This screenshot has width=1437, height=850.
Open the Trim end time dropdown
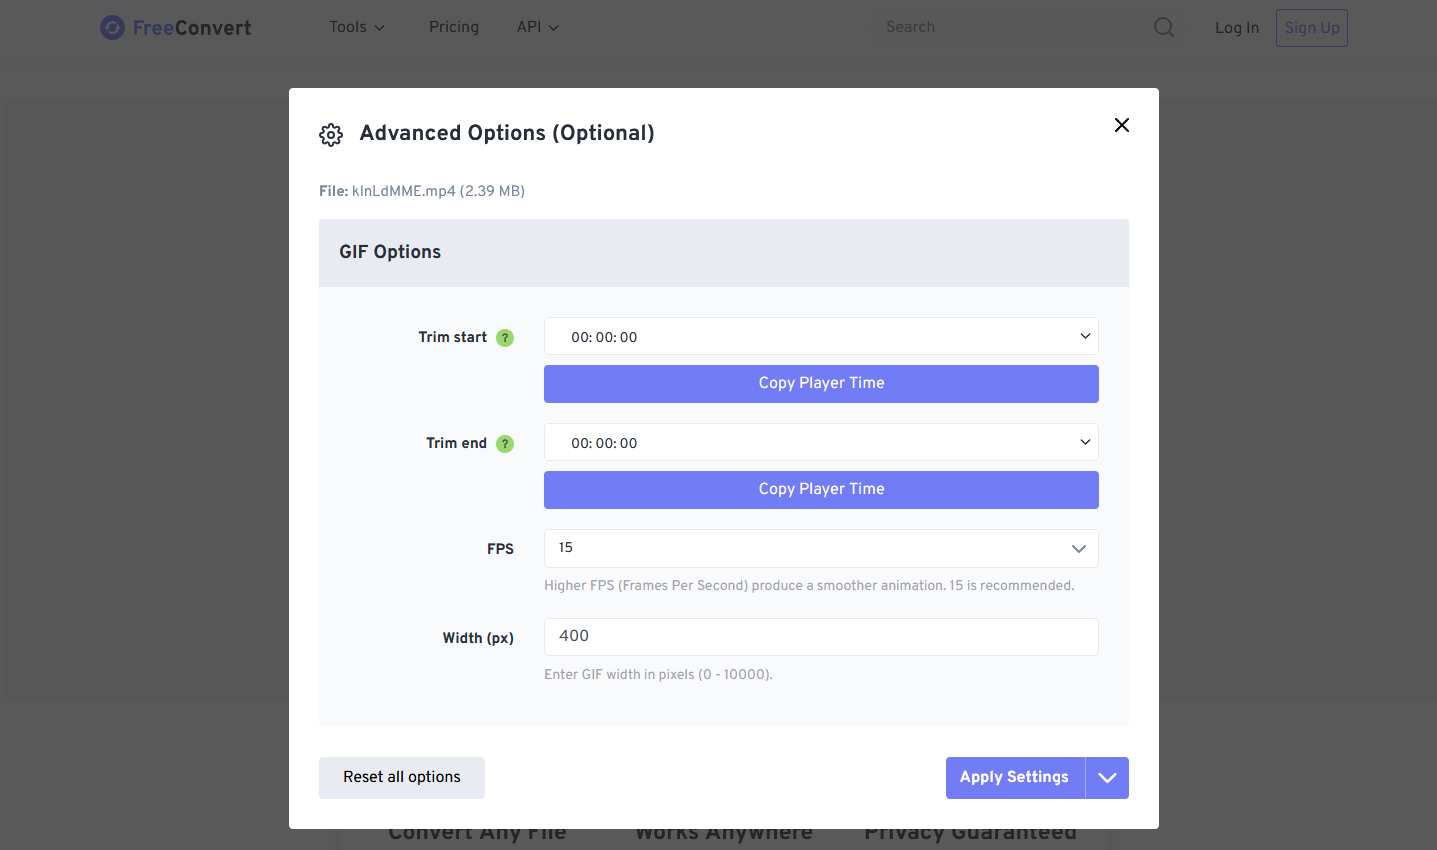point(821,442)
